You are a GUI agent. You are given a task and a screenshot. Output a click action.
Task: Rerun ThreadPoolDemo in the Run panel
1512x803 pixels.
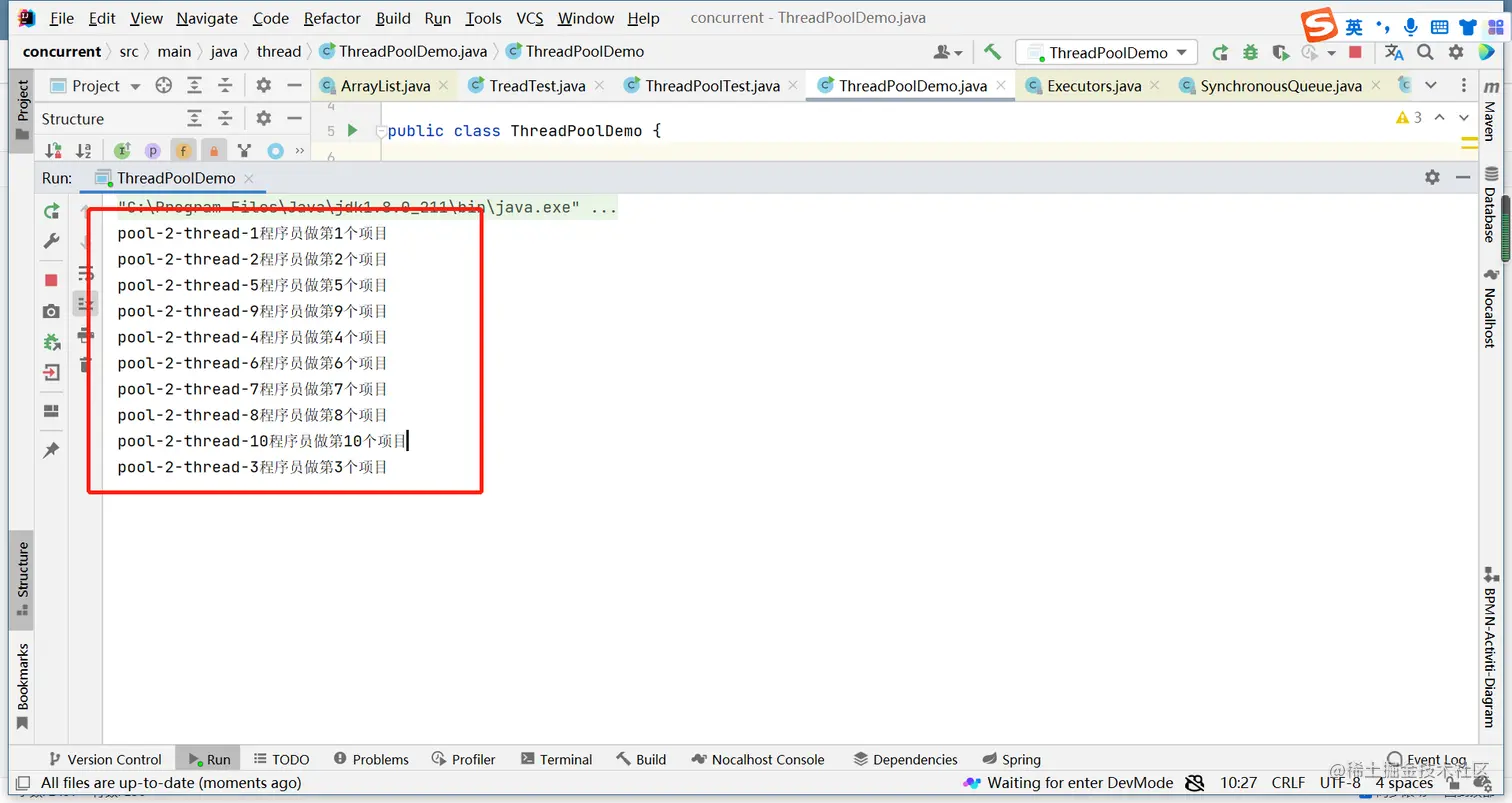pyautogui.click(x=51, y=211)
